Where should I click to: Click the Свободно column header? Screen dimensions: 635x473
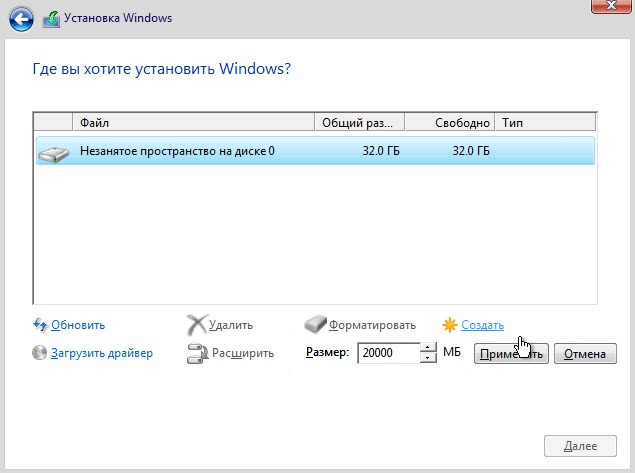450,123
